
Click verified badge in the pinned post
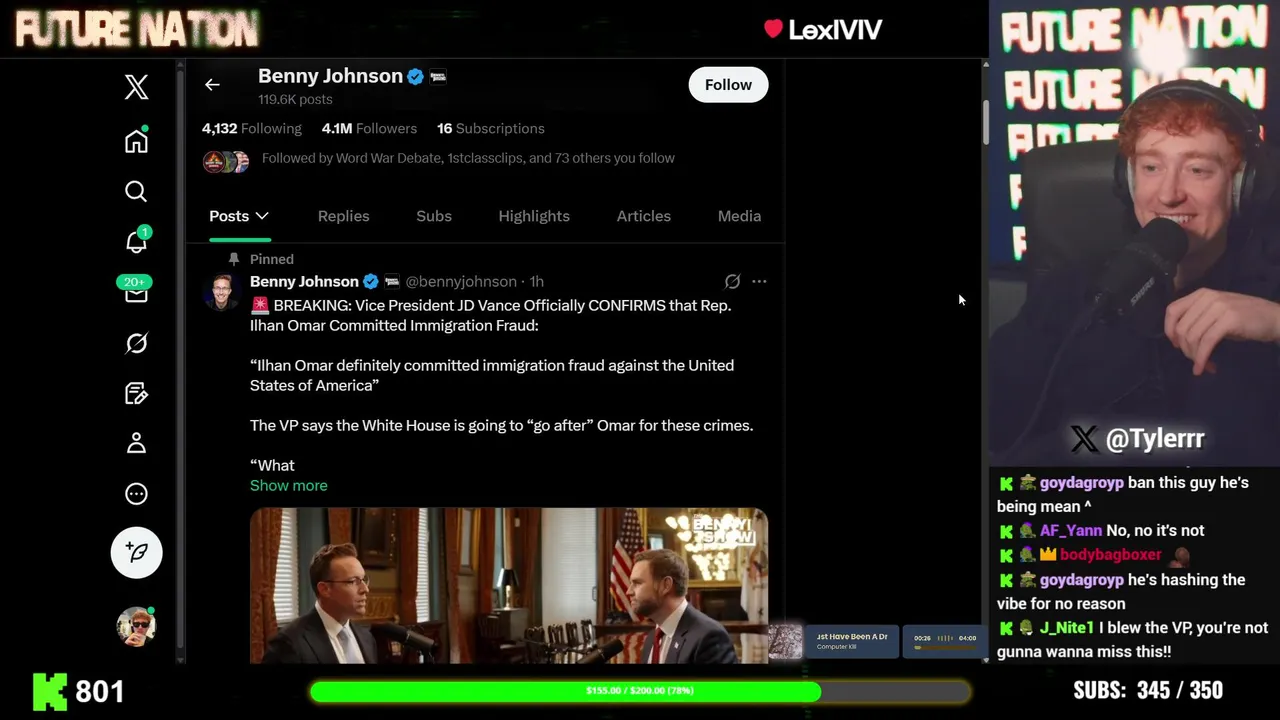point(371,282)
